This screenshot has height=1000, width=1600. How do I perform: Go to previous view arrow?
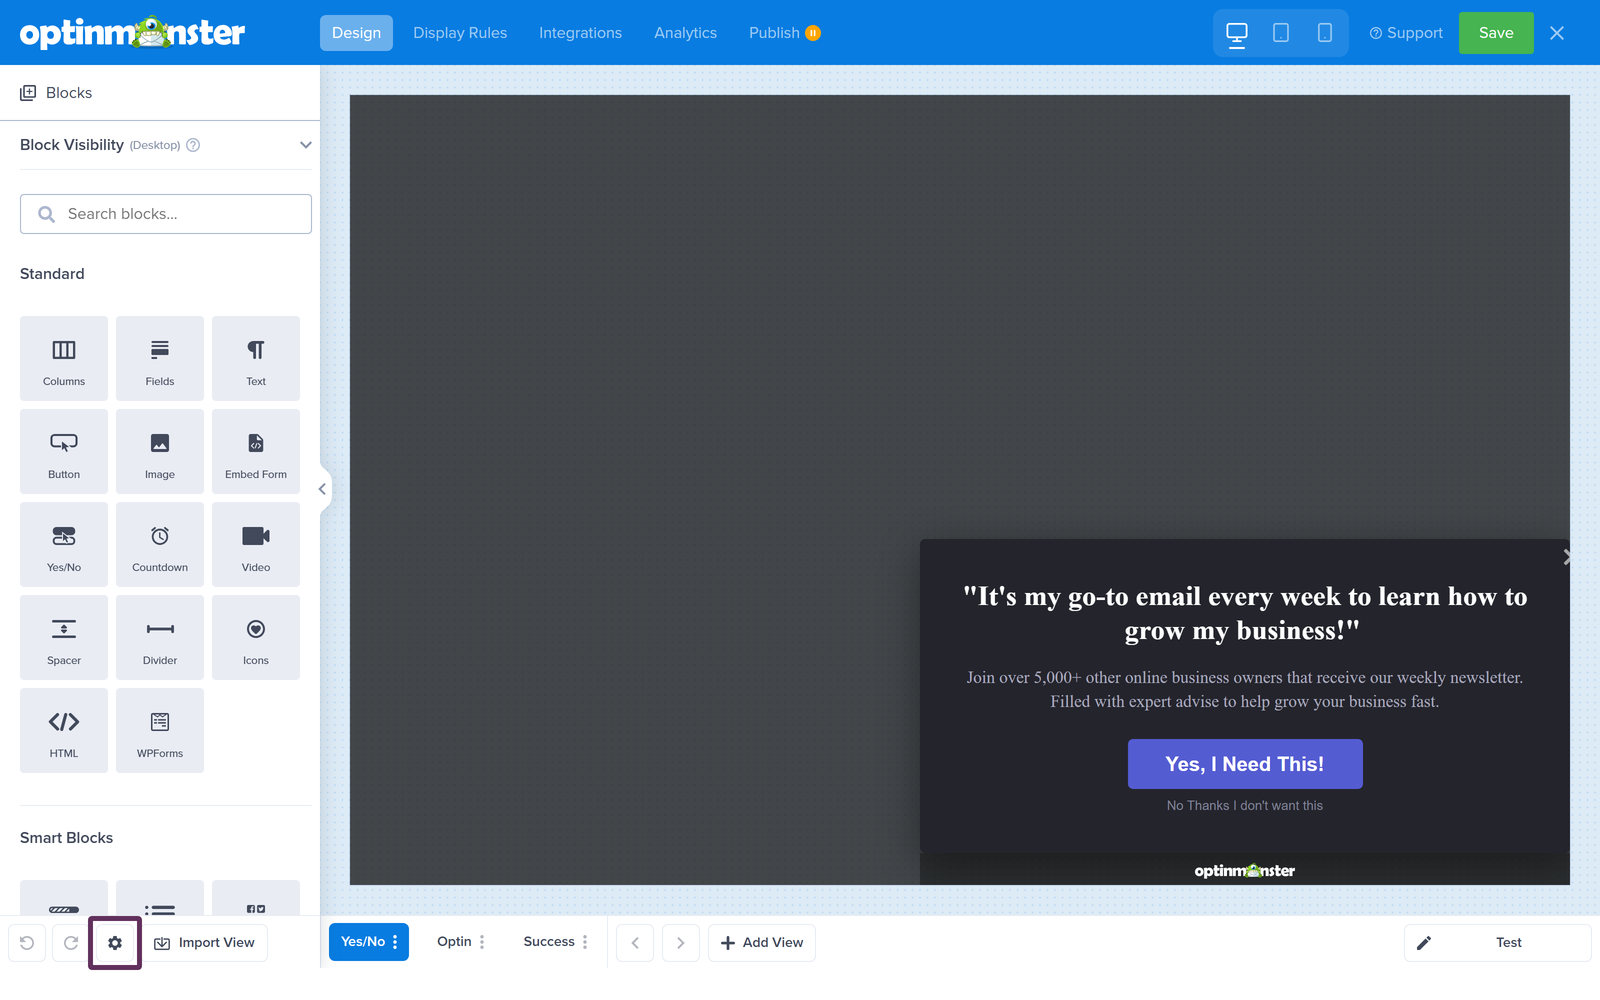tap(635, 943)
